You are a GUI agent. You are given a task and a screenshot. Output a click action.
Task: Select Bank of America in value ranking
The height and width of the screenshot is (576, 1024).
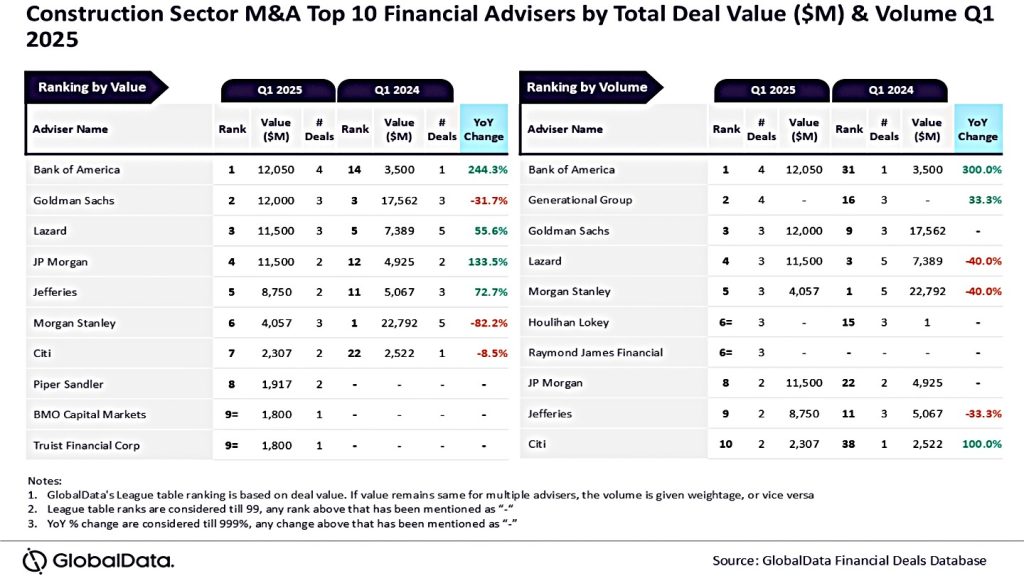pyautogui.click(x=76, y=170)
